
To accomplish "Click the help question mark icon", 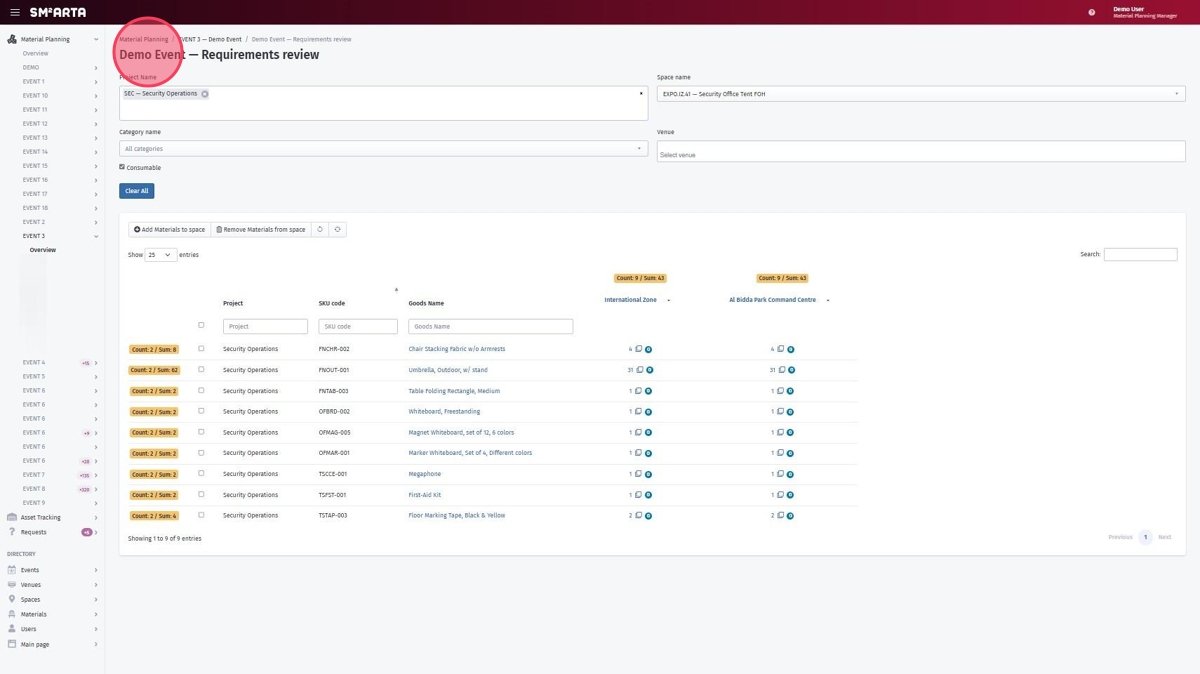I will point(1091,13).
